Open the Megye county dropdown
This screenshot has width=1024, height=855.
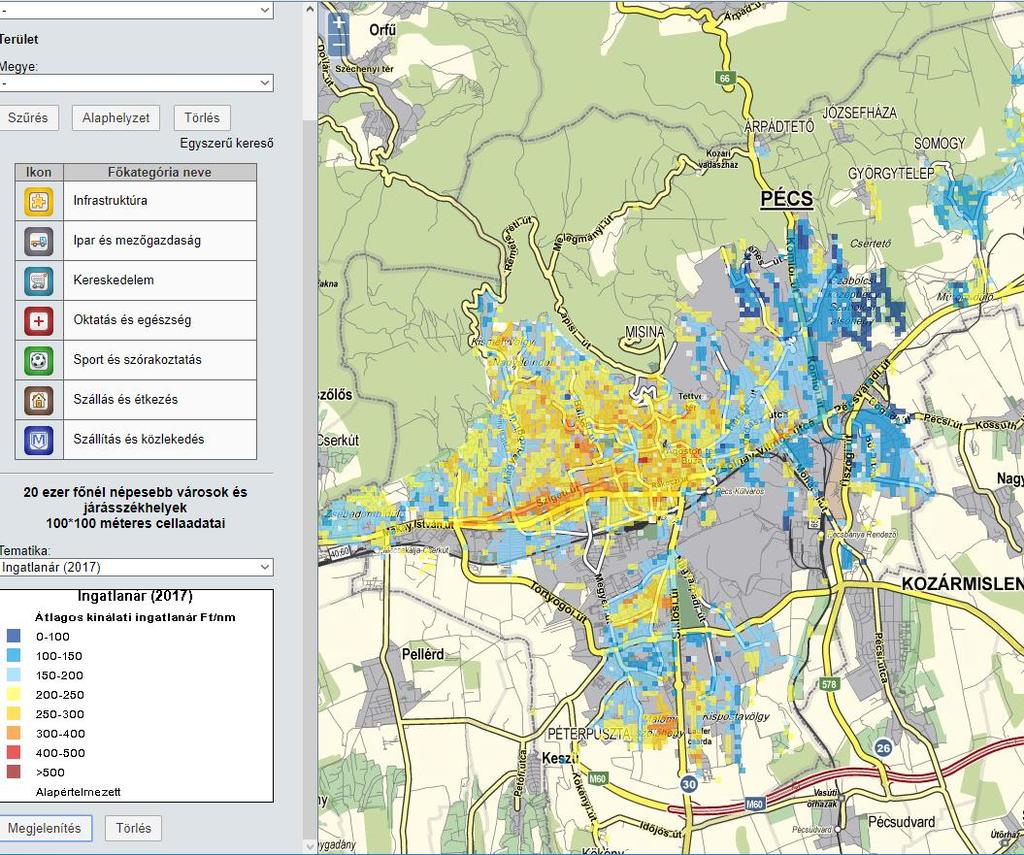[x=136, y=83]
